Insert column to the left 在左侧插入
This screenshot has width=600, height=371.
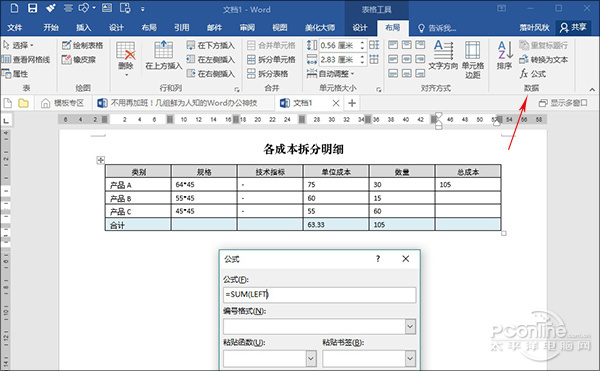click(x=211, y=59)
